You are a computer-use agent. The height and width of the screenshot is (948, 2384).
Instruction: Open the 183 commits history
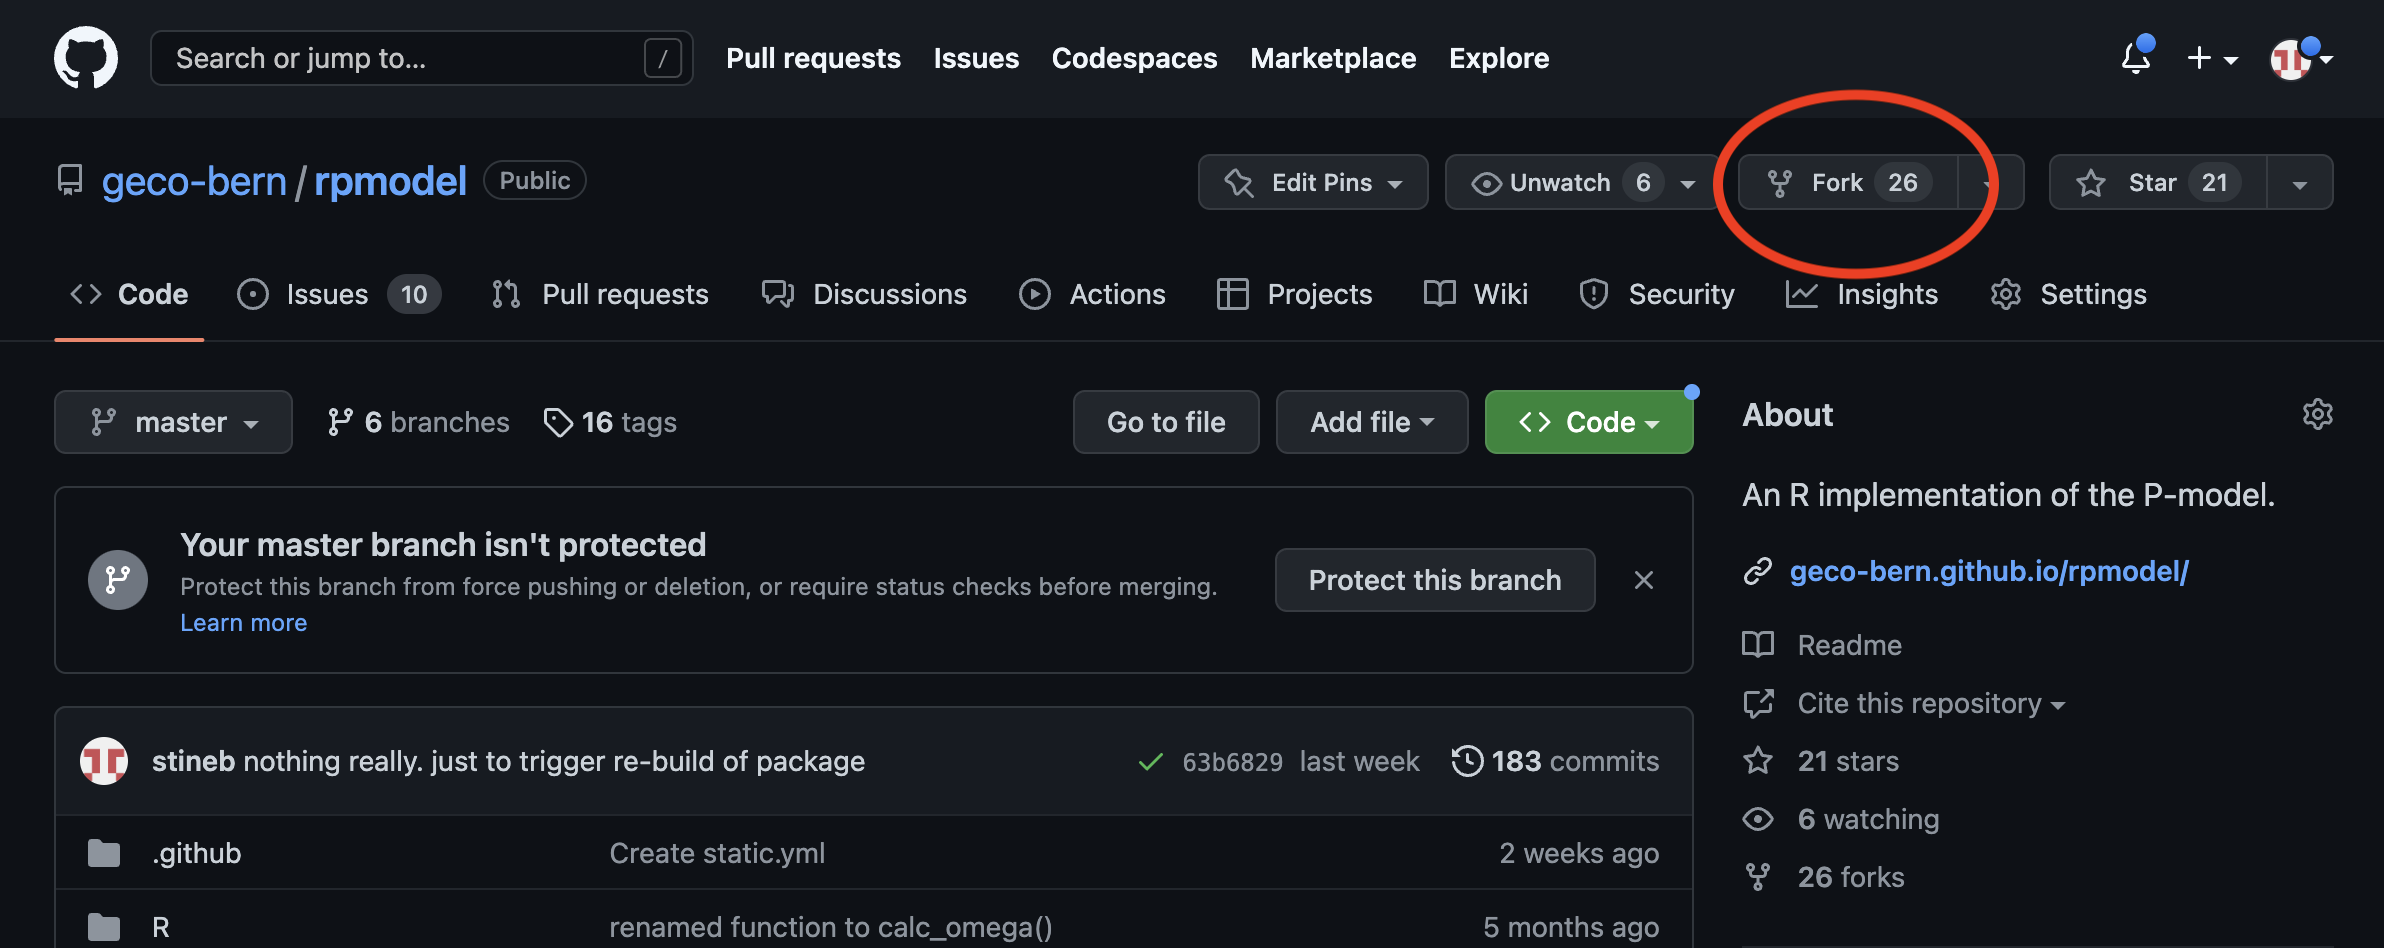pos(1555,761)
